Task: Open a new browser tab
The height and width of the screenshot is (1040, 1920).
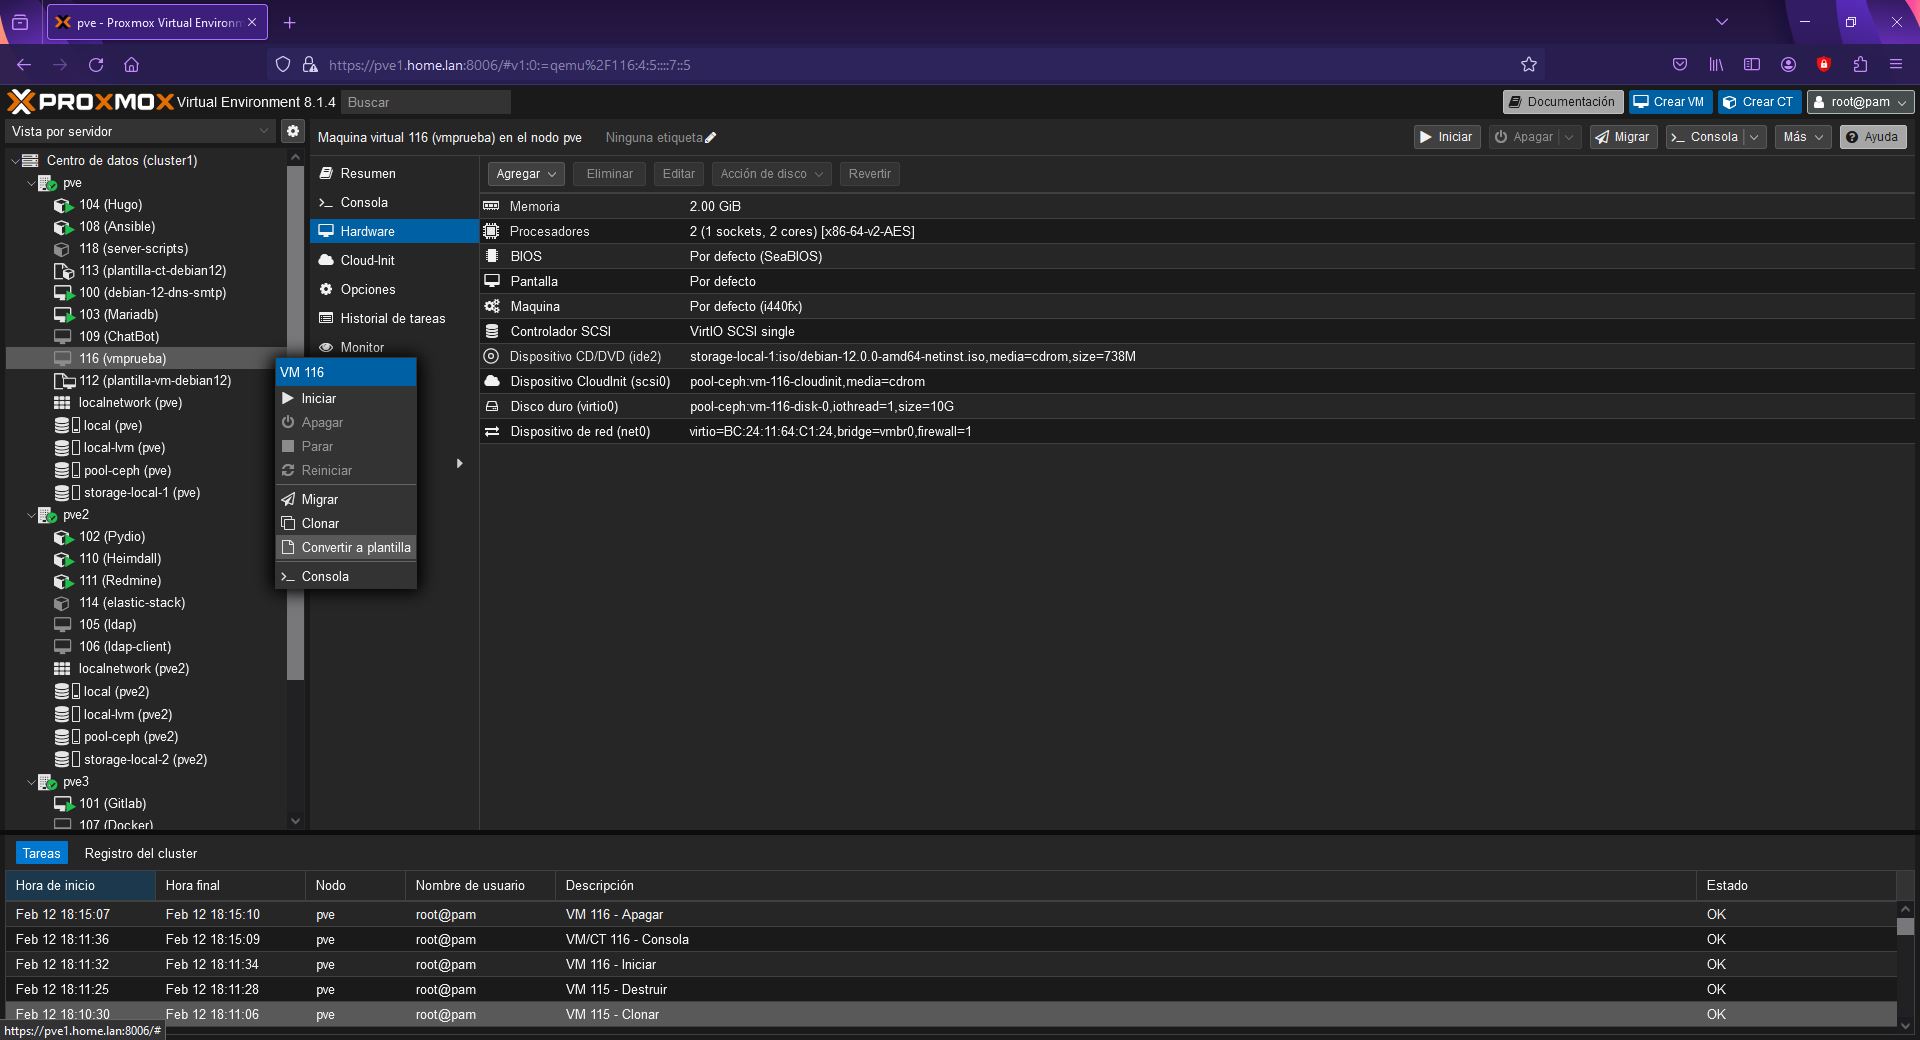Action: click(289, 22)
